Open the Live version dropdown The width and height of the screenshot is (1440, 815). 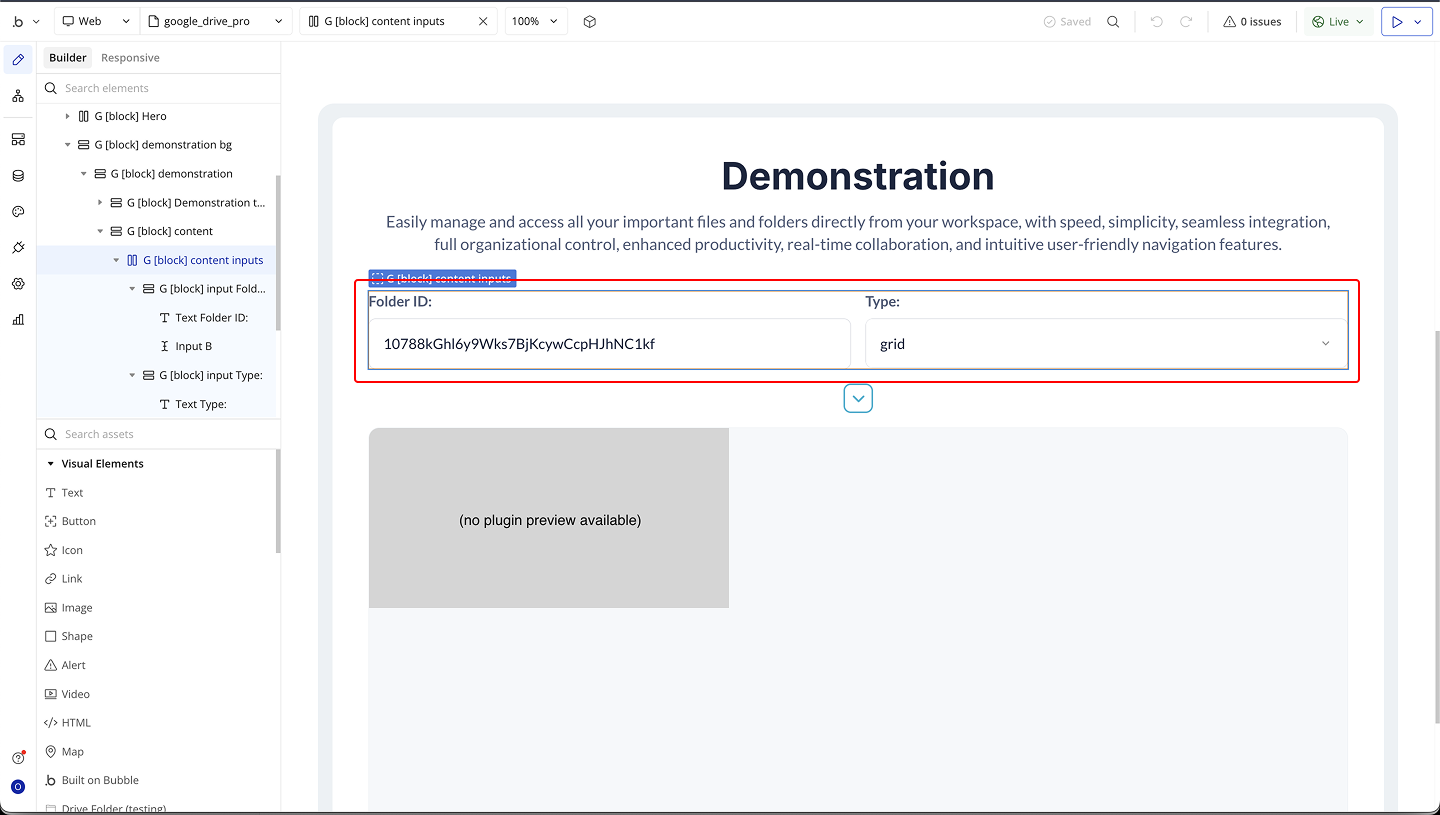pyautogui.click(x=1338, y=21)
